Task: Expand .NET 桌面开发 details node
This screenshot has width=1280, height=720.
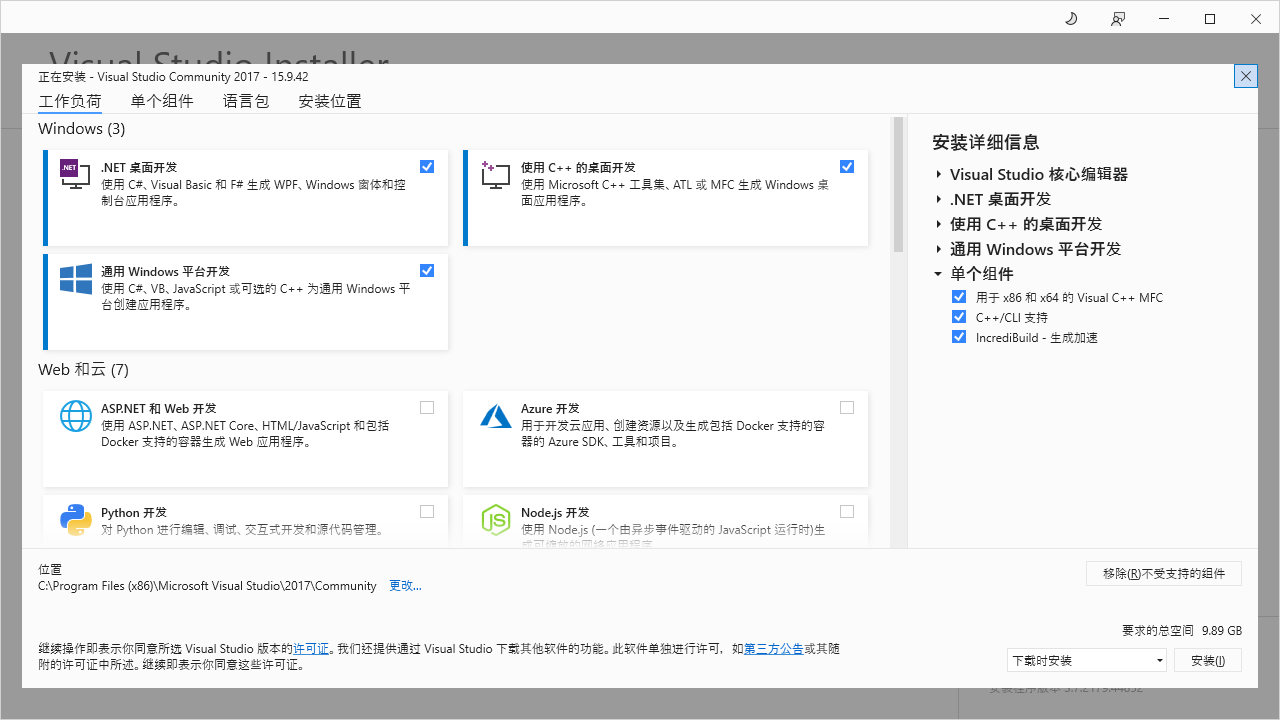Action: pos(939,199)
